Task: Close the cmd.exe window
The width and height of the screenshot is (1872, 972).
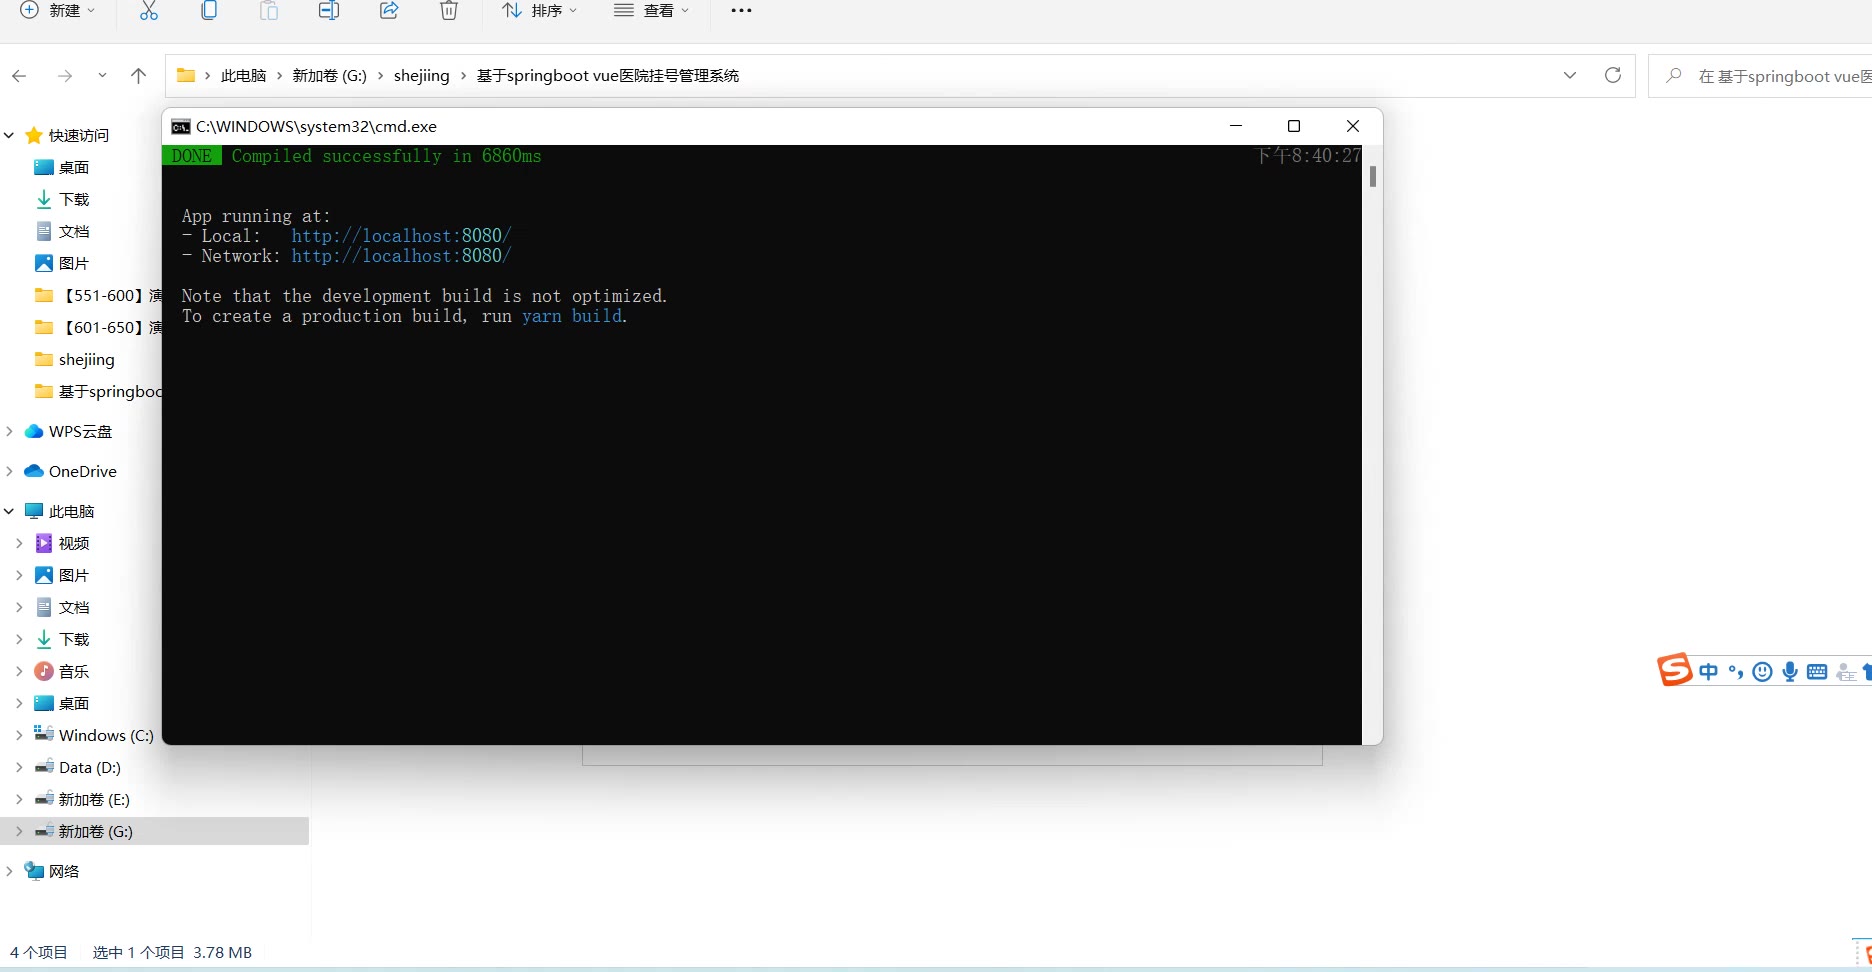Action: (x=1353, y=126)
